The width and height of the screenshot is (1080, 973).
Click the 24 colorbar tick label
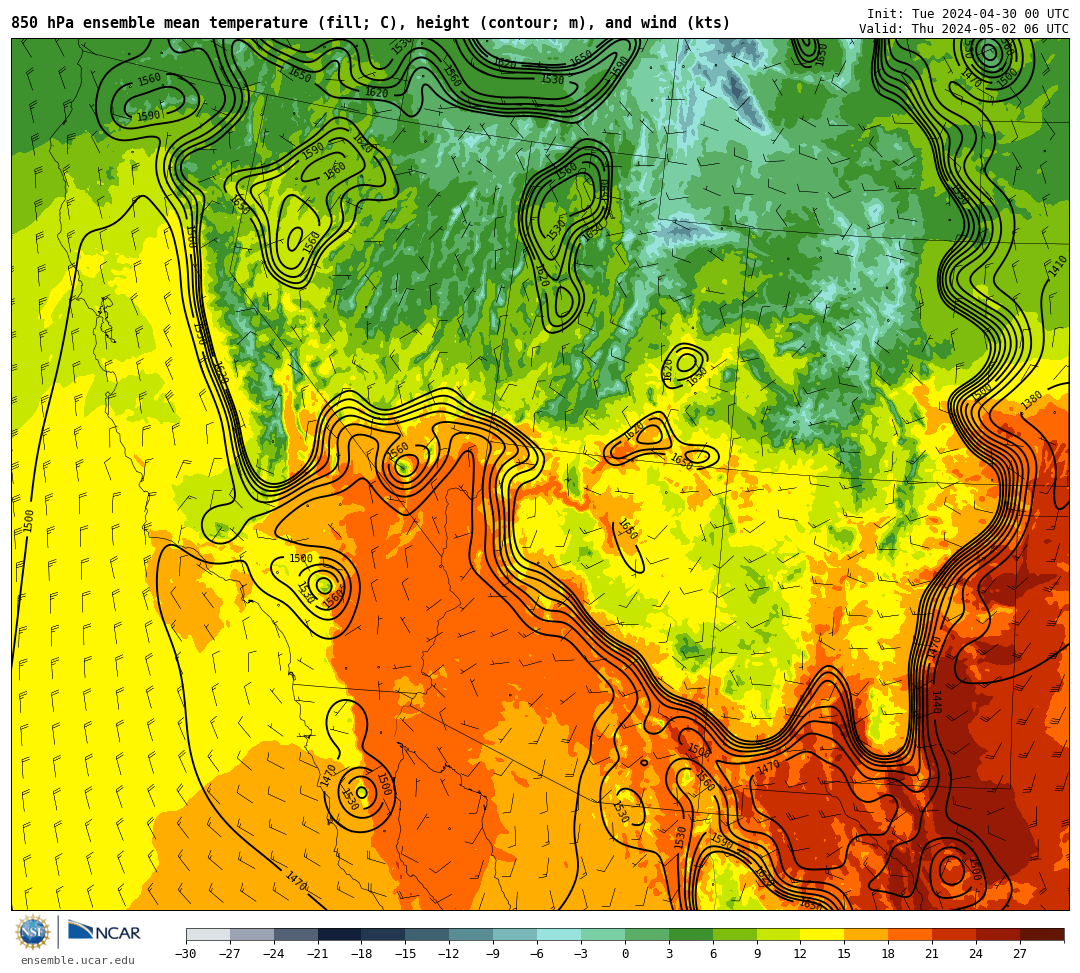976,954
